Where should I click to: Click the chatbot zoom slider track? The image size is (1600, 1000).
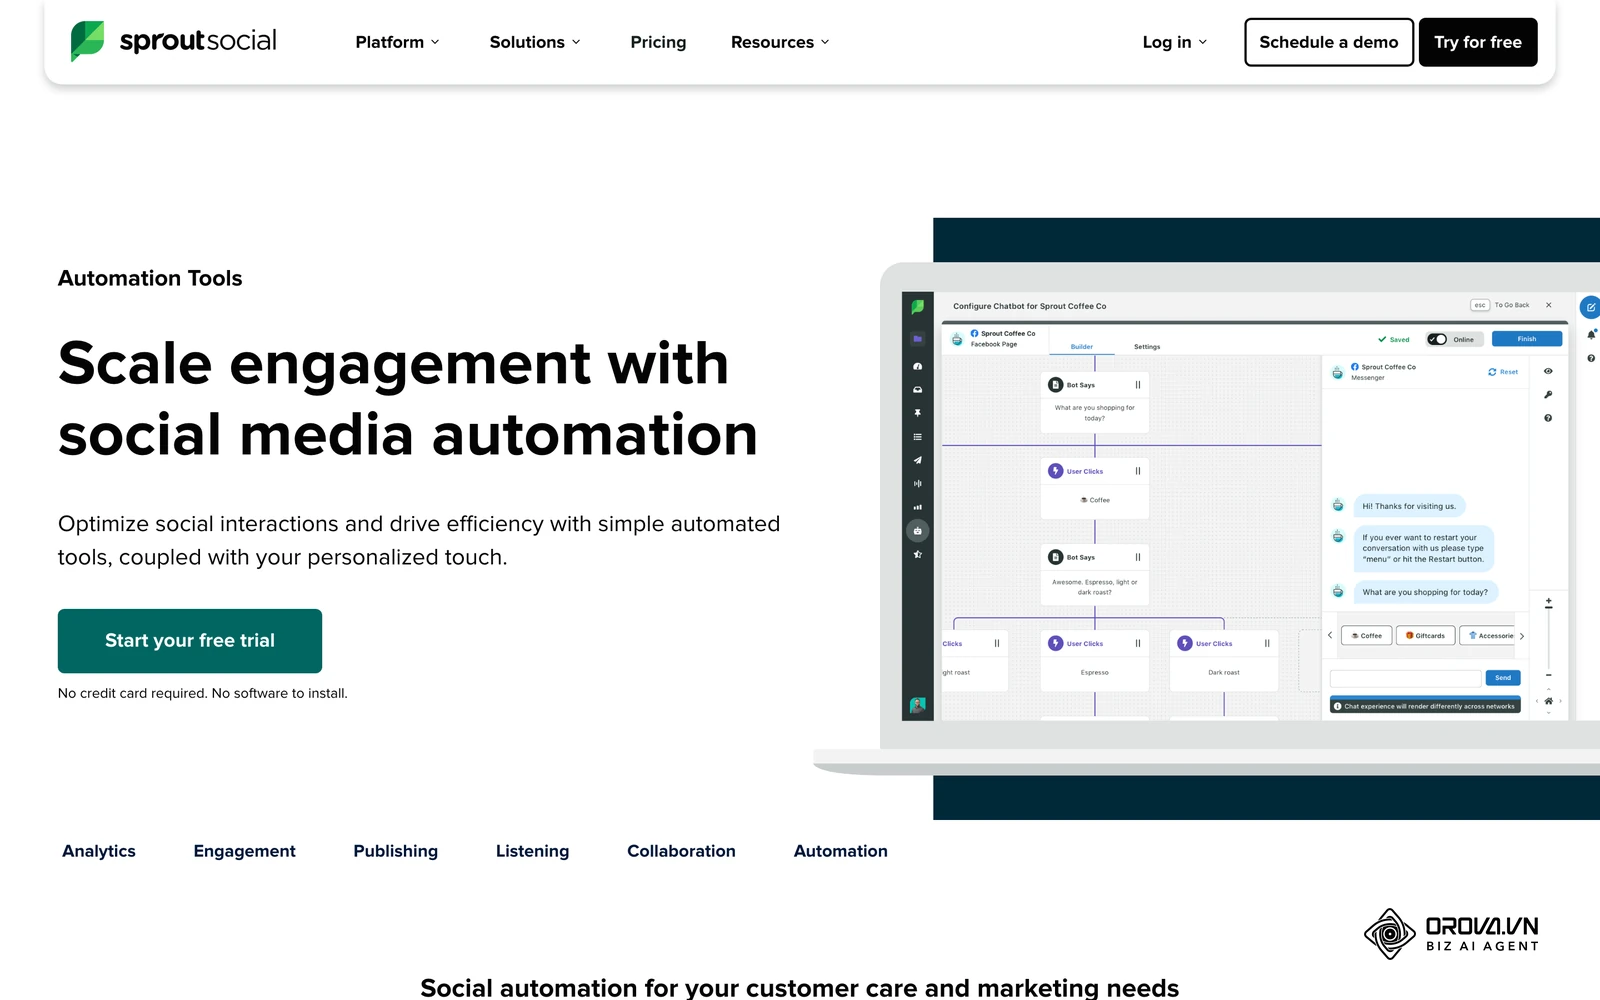[x=1549, y=640]
